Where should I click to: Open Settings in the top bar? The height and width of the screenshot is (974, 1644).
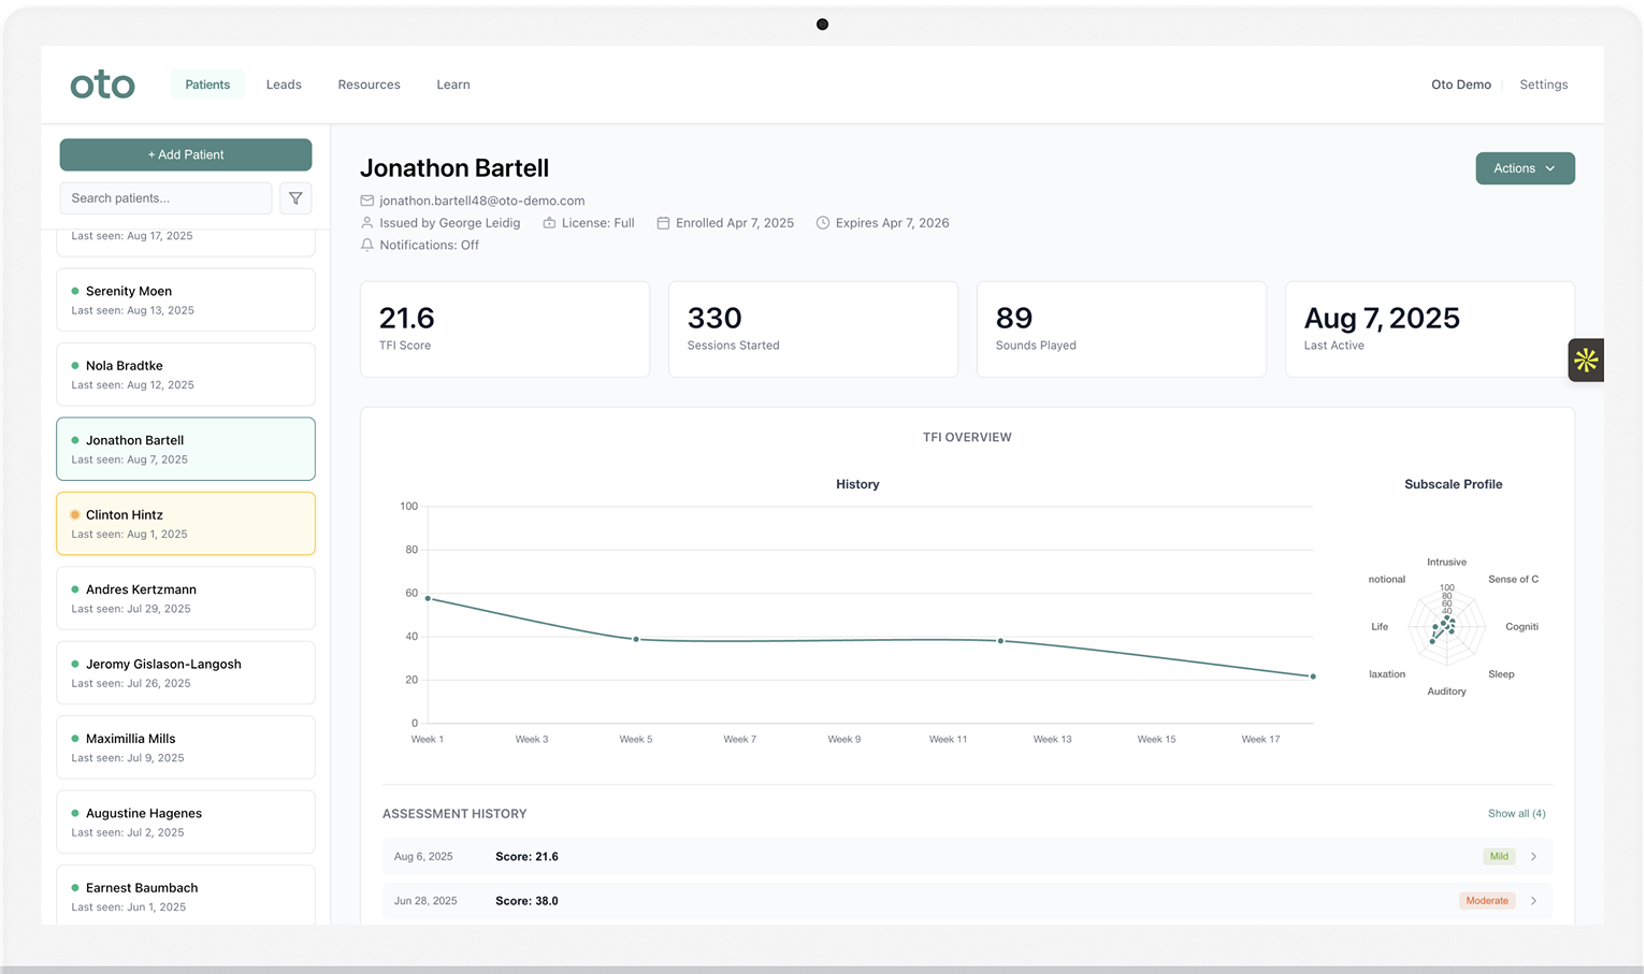[x=1543, y=85]
